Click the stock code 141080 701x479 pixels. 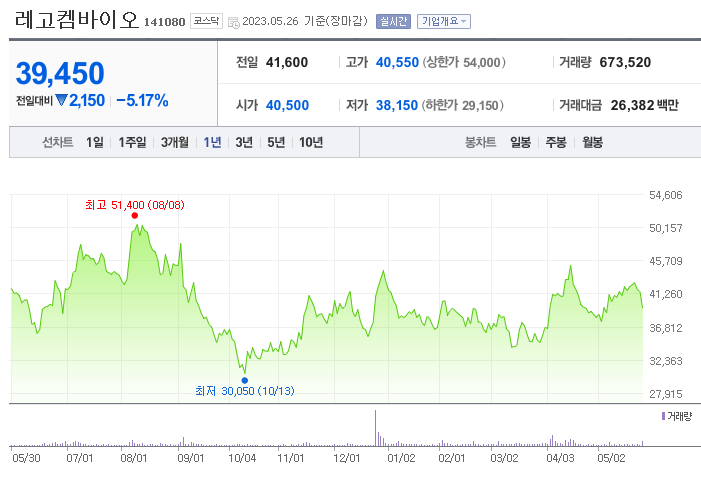pyautogui.click(x=165, y=22)
